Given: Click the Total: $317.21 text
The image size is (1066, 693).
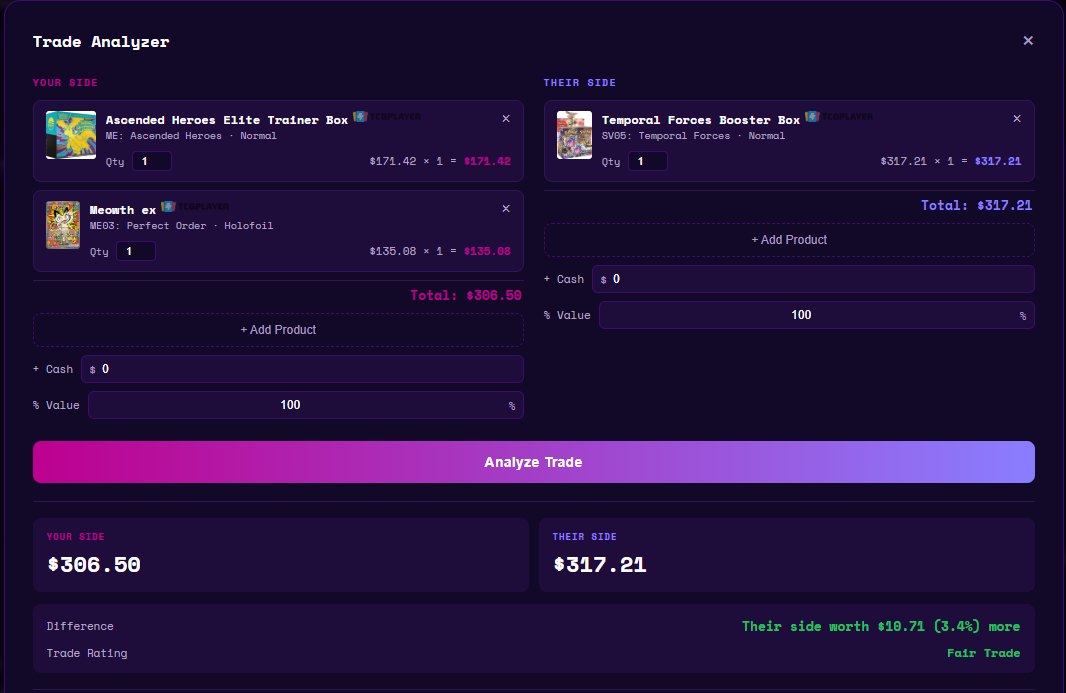Looking at the screenshot, I should pos(976,205).
